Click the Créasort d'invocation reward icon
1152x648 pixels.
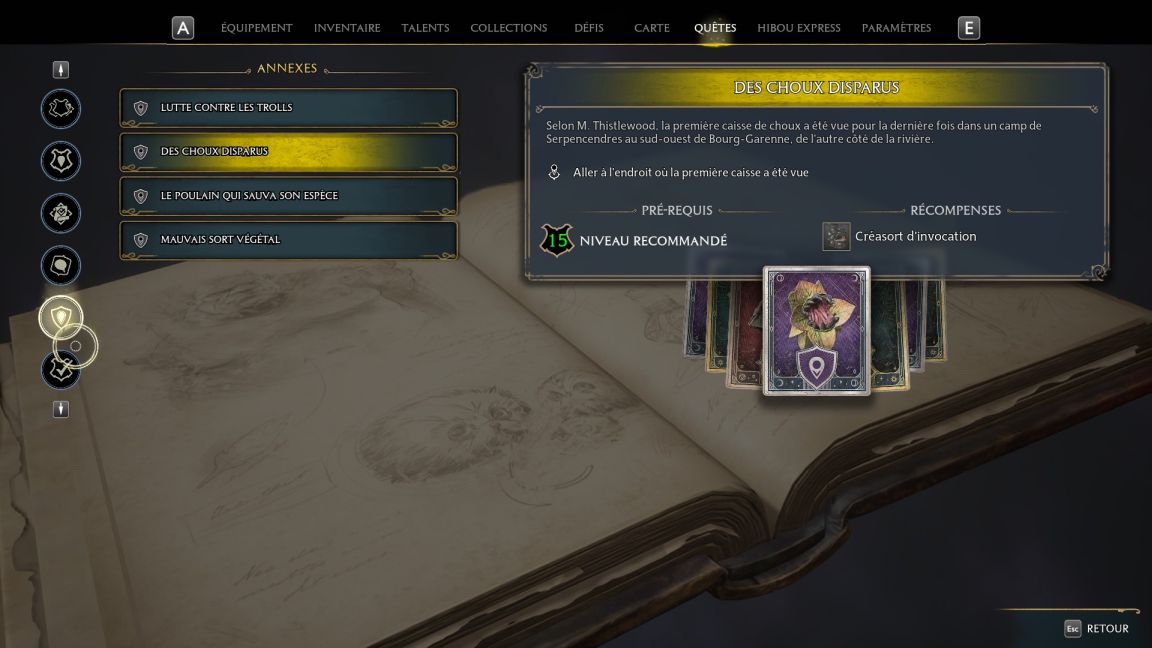point(836,237)
